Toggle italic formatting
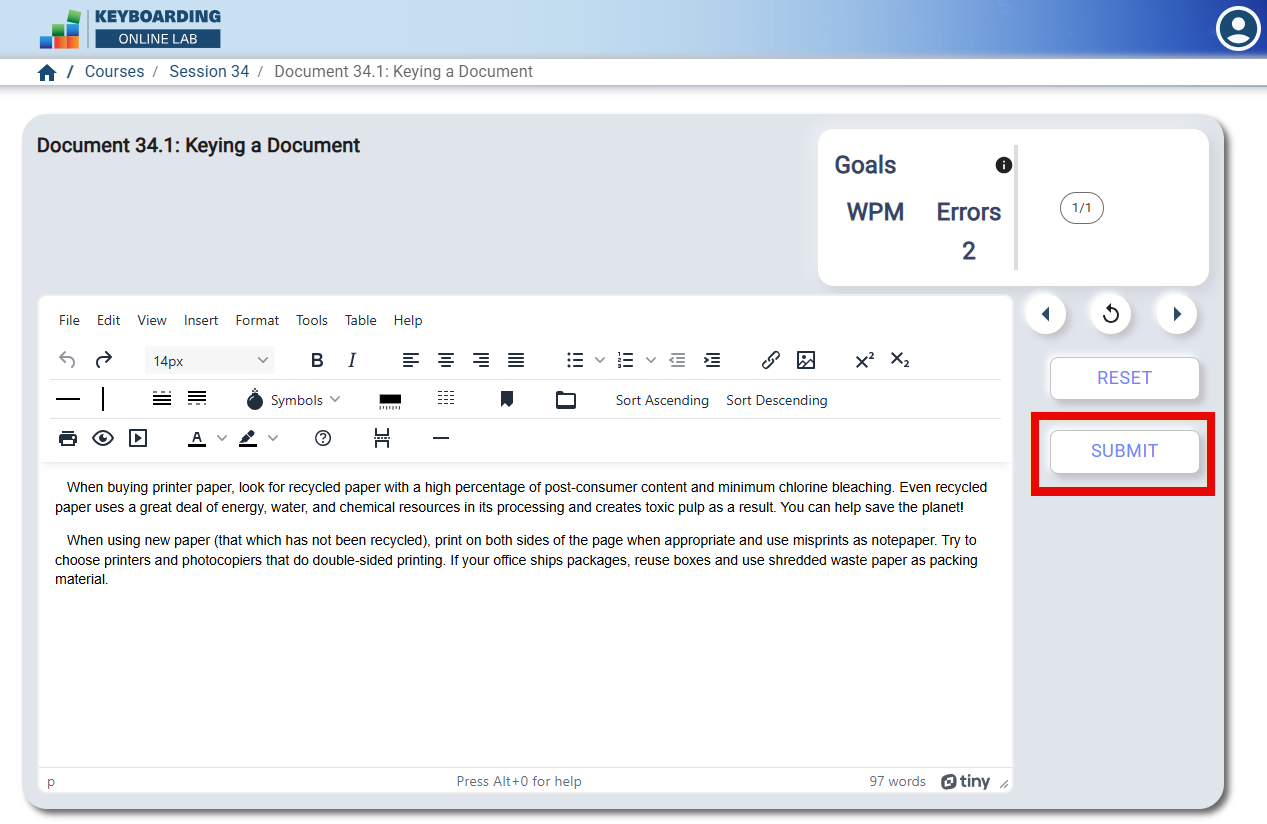The height and width of the screenshot is (824, 1267). click(x=351, y=360)
